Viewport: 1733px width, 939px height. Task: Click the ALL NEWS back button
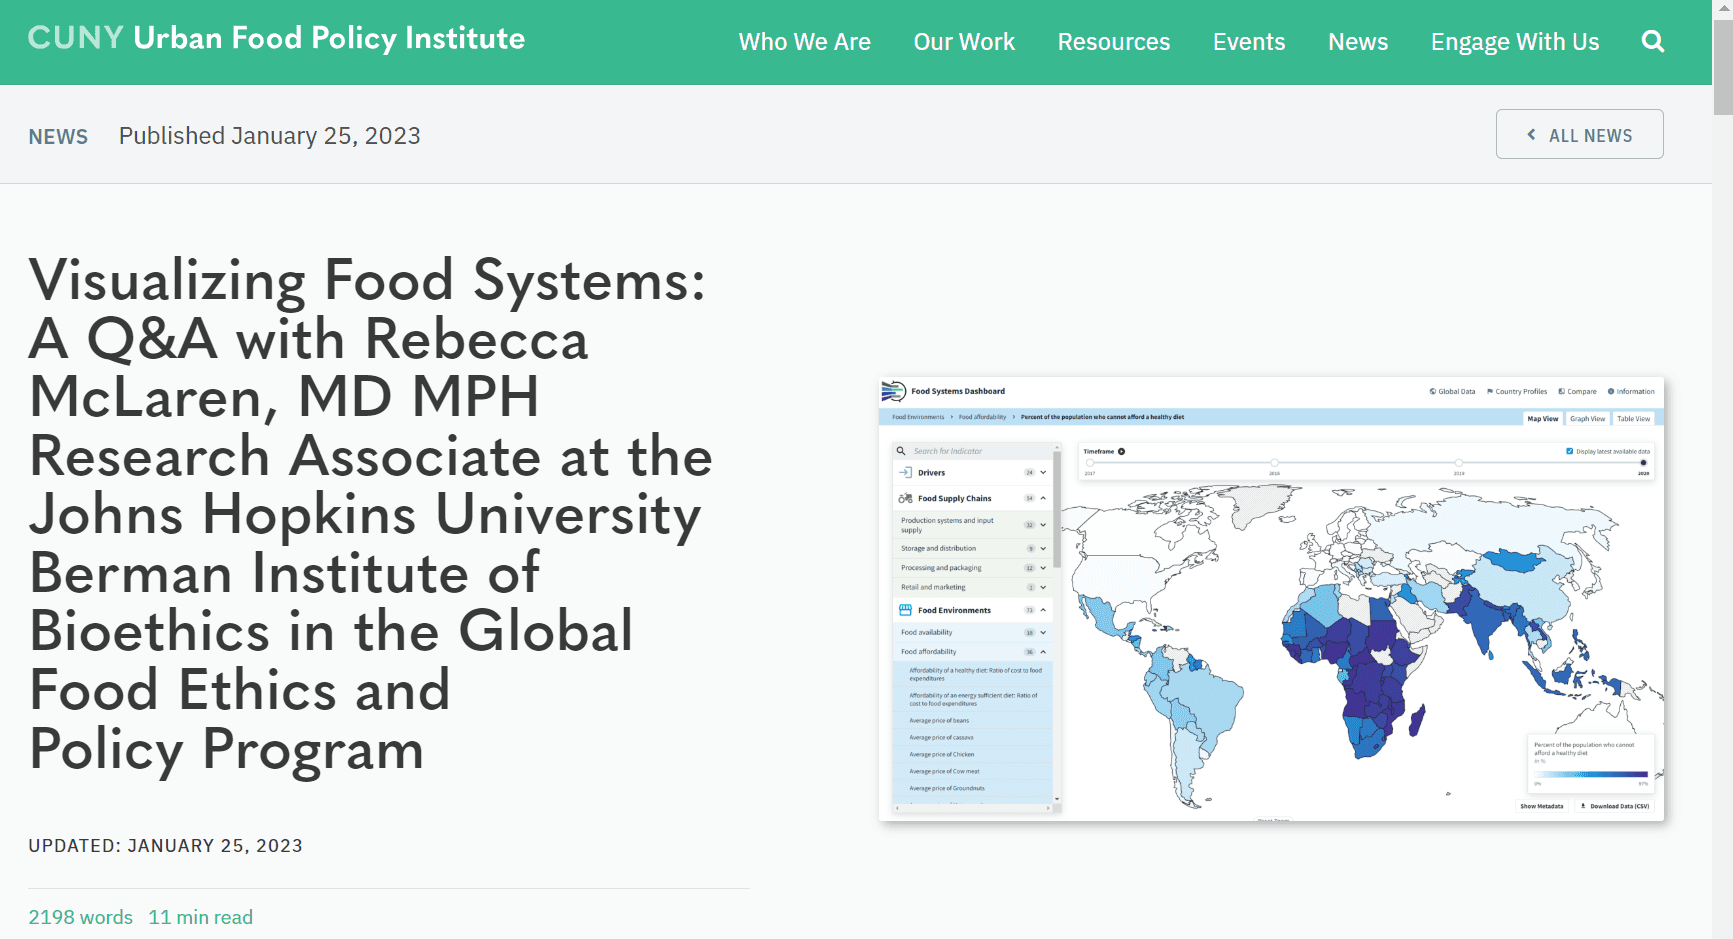[1580, 134]
